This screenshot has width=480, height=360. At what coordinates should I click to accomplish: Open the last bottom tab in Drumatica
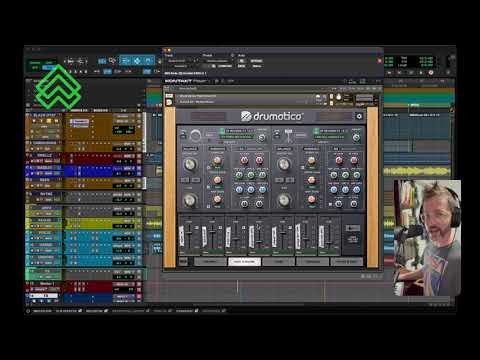(347, 262)
